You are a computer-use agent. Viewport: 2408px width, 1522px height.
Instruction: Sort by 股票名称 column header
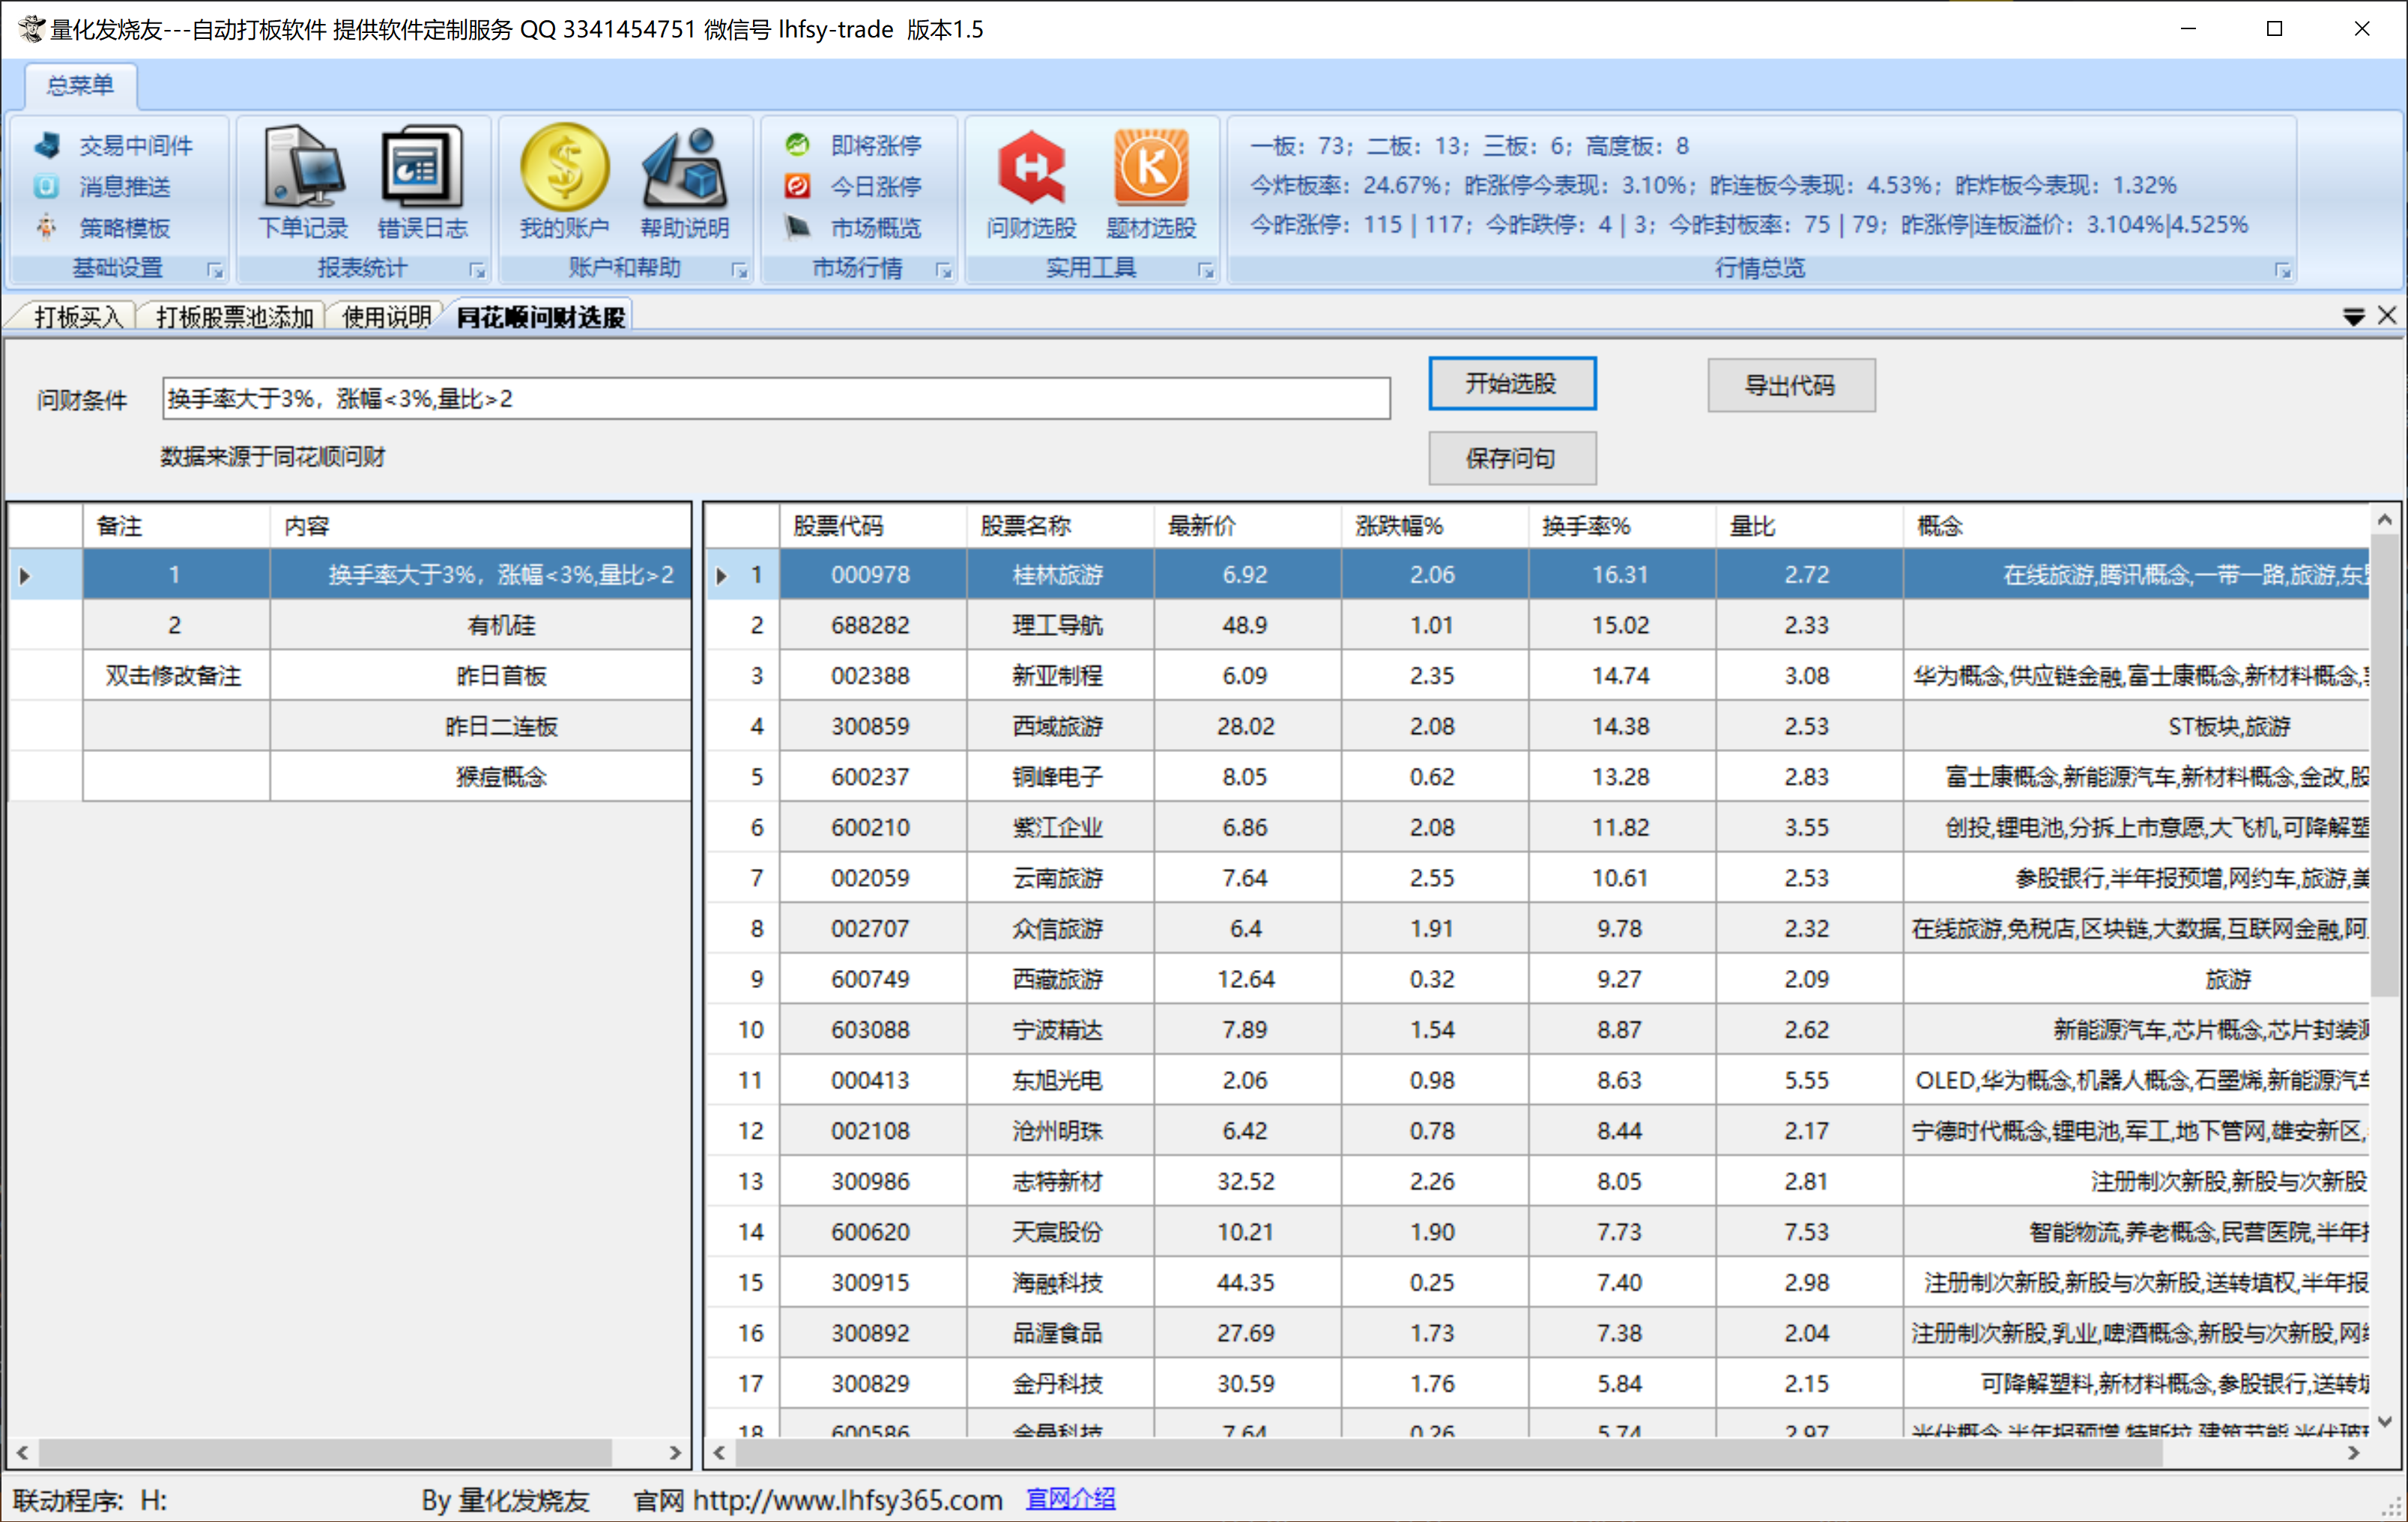[1060, 526]
